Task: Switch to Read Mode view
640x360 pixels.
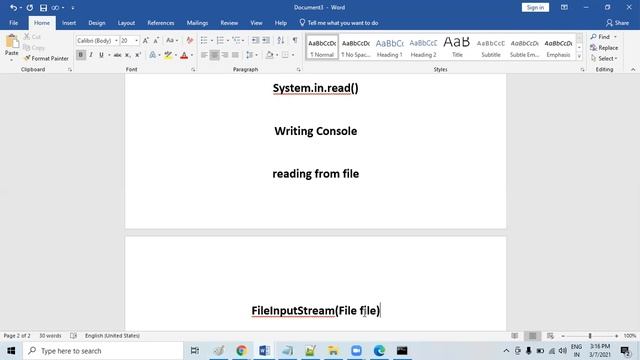Action: [515, 336]
